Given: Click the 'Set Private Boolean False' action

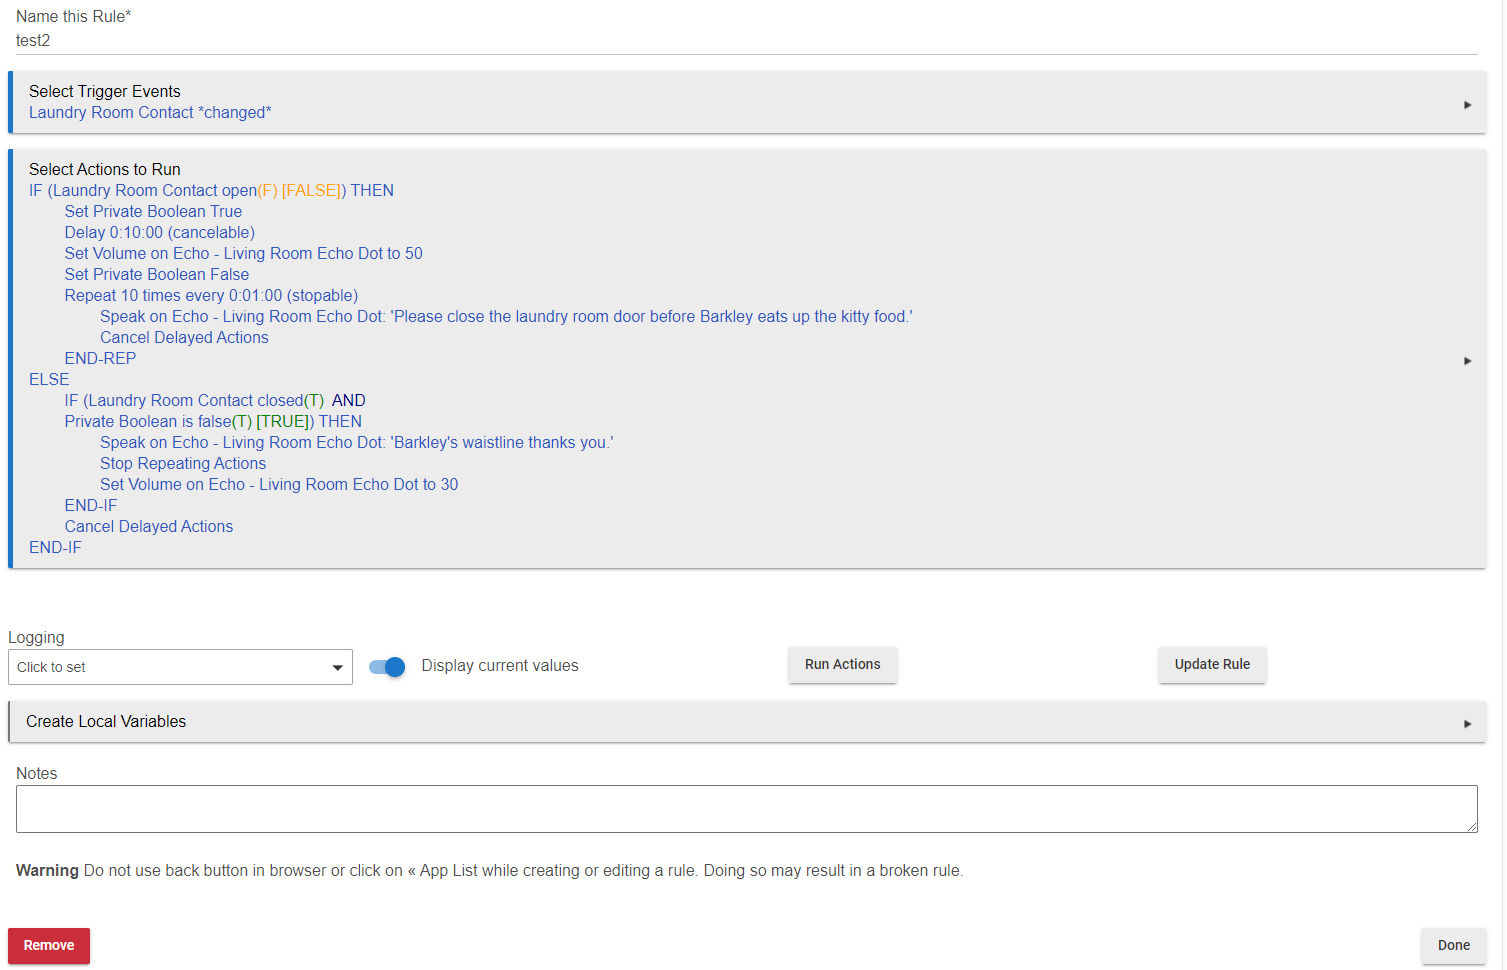Looking at the screenshot, I should point(157,275).
